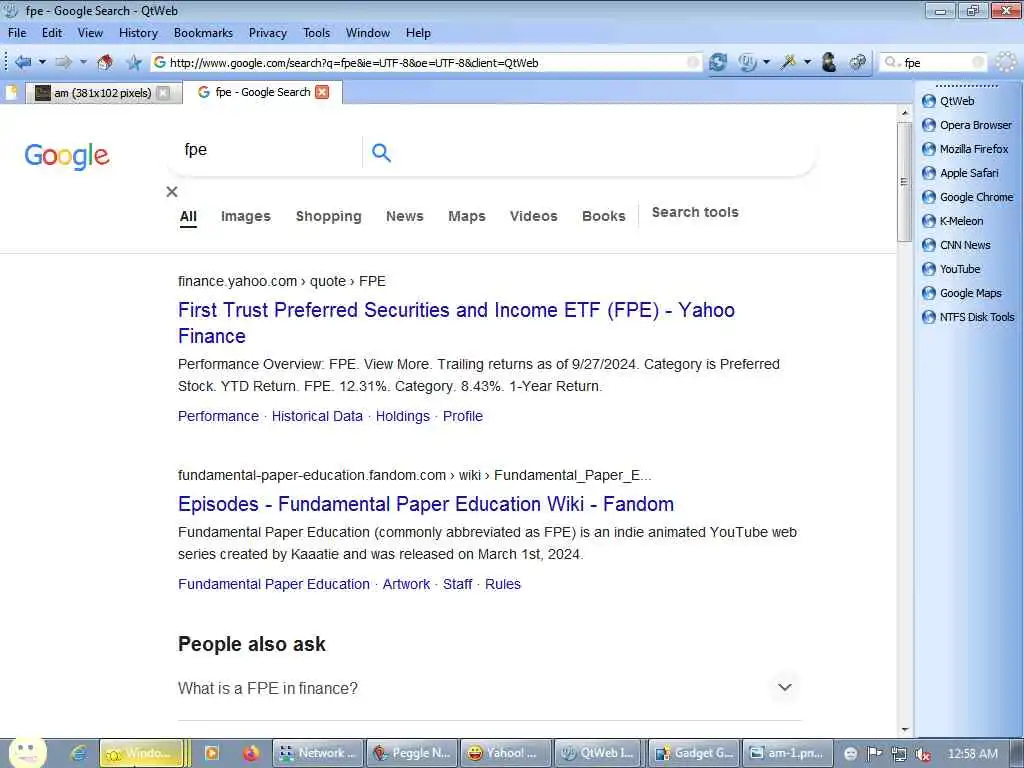
Task: Open the Holdings sublink
Action: click(x=403, y=416)
